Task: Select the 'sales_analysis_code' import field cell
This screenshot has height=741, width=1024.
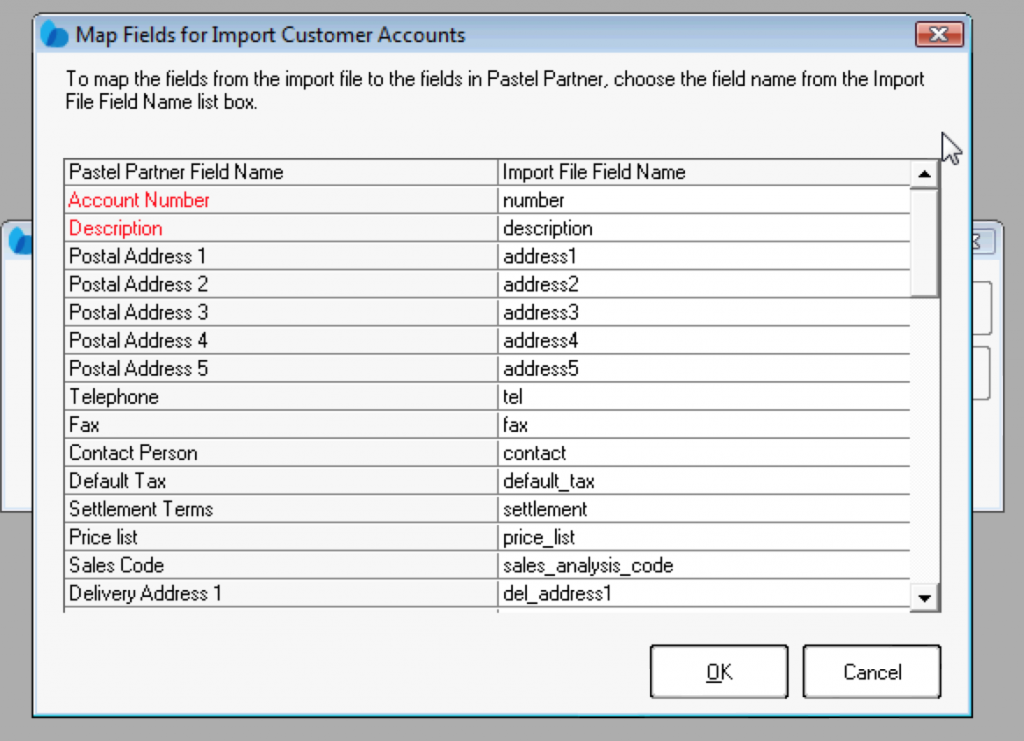Action: [704, 565]
